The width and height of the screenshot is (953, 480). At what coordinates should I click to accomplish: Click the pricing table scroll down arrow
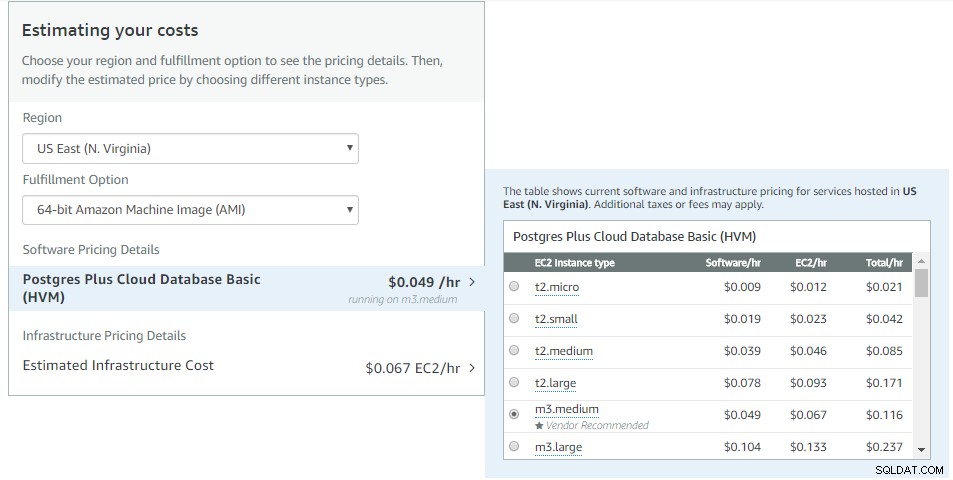921,450
